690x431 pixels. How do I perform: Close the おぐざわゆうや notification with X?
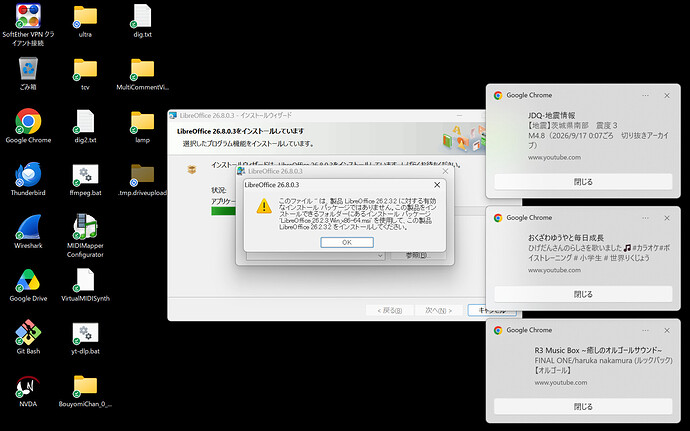coord(667,218)
